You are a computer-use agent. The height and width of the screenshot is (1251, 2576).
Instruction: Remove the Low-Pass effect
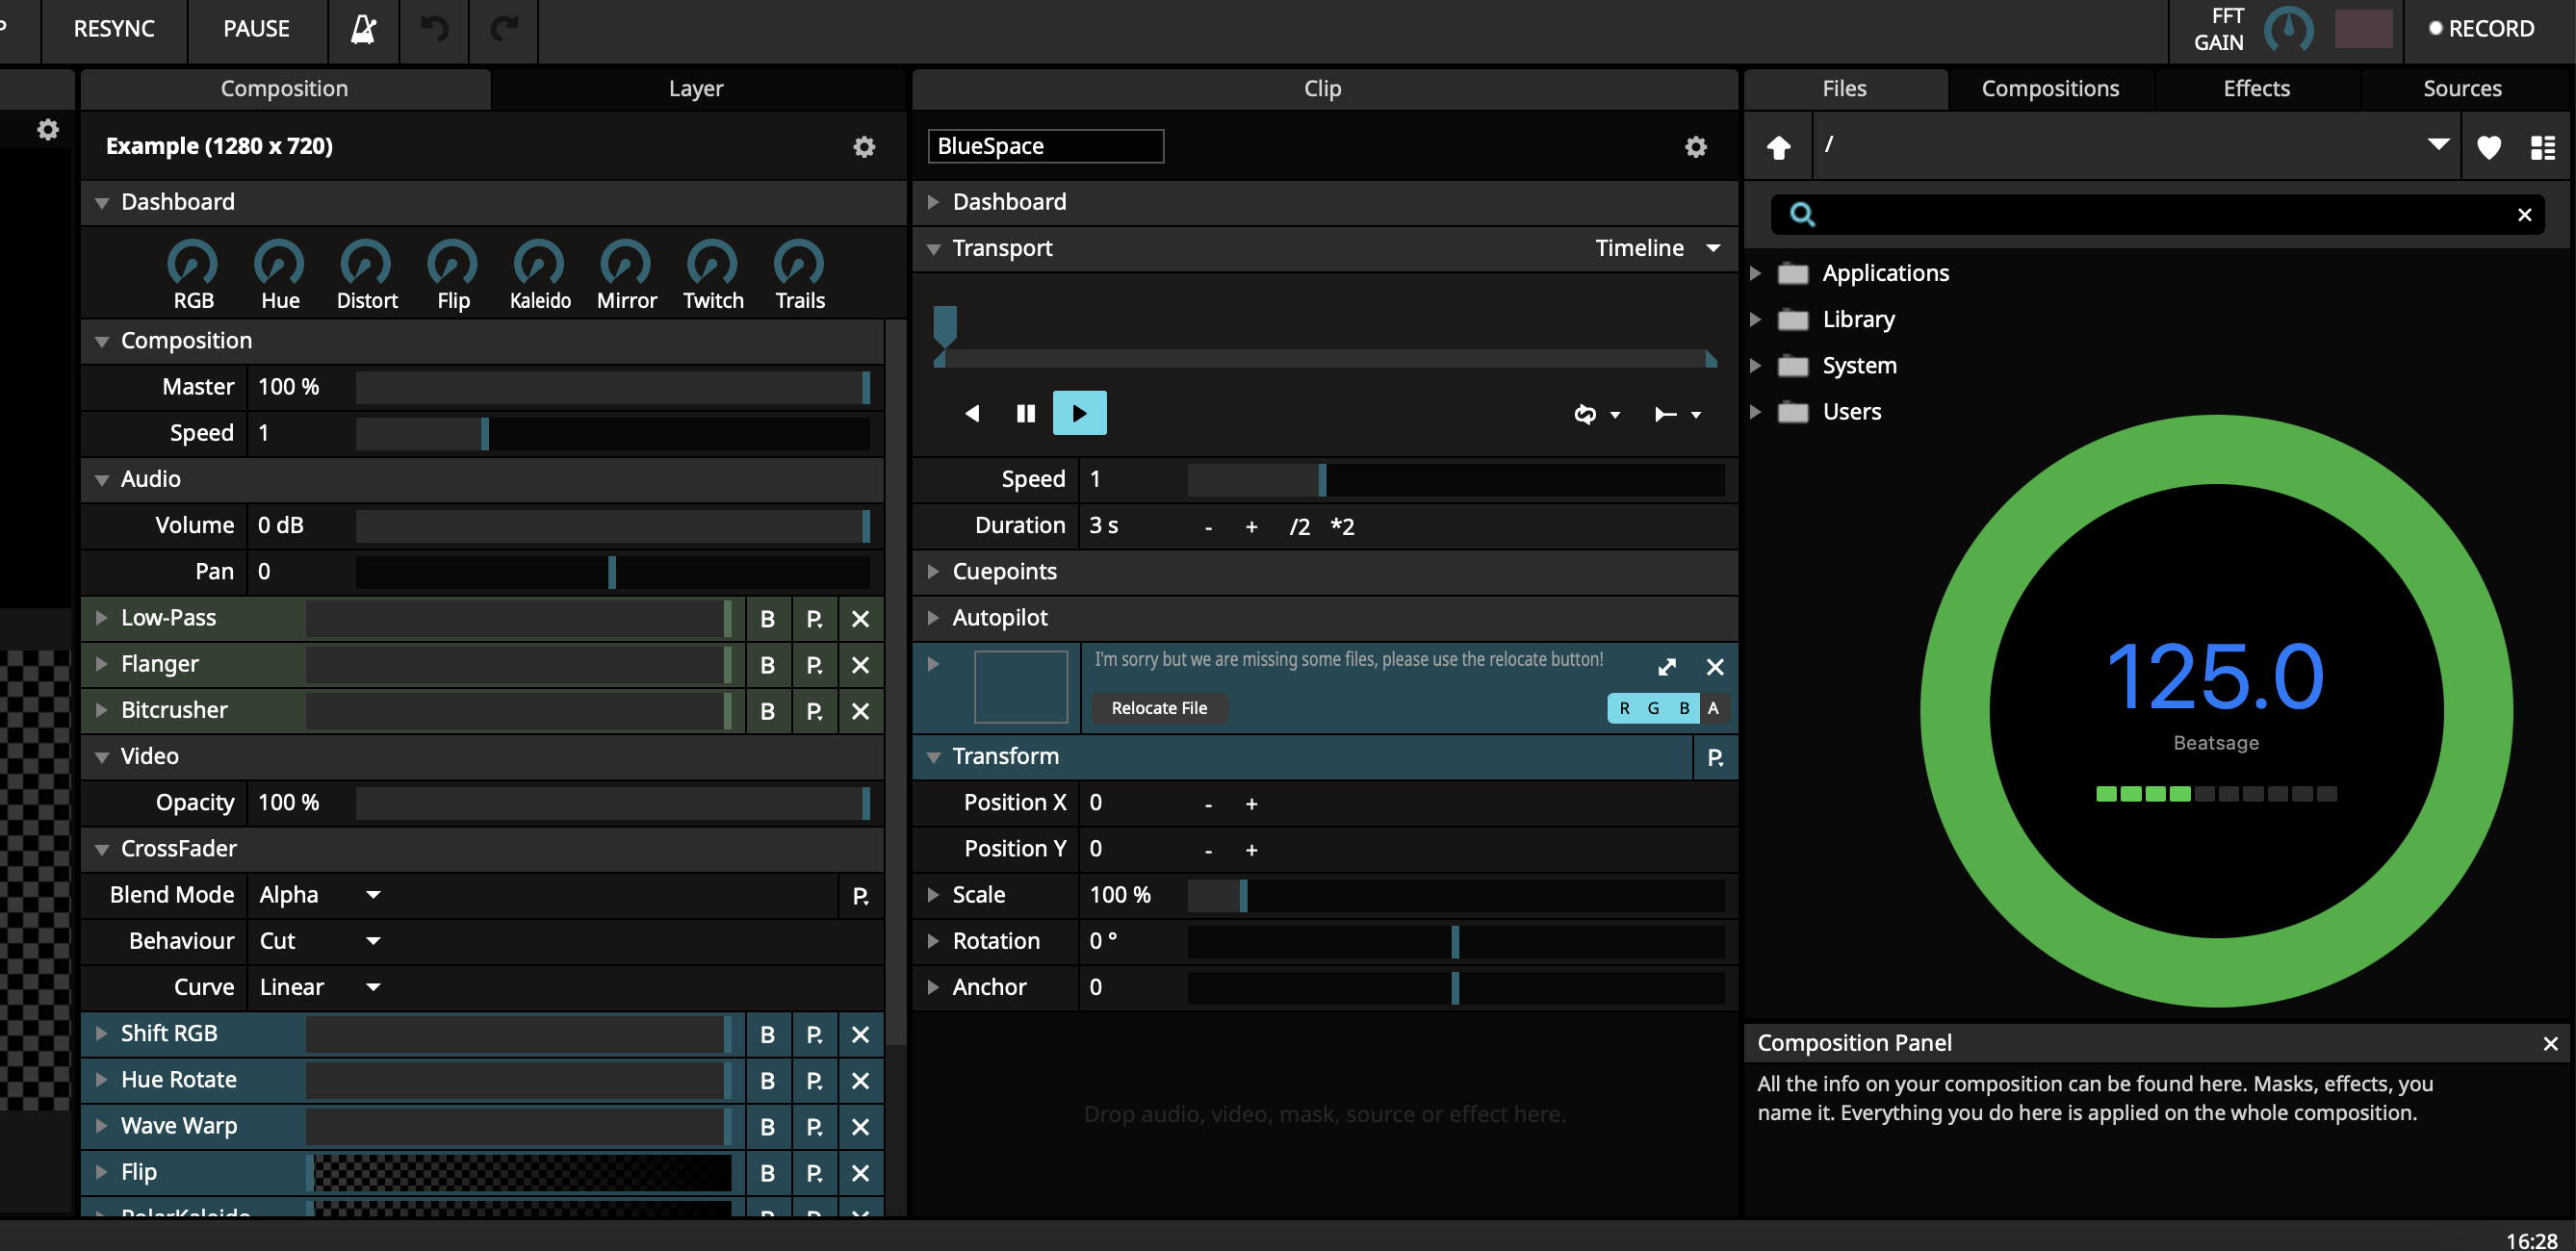[x=860, y=619]
